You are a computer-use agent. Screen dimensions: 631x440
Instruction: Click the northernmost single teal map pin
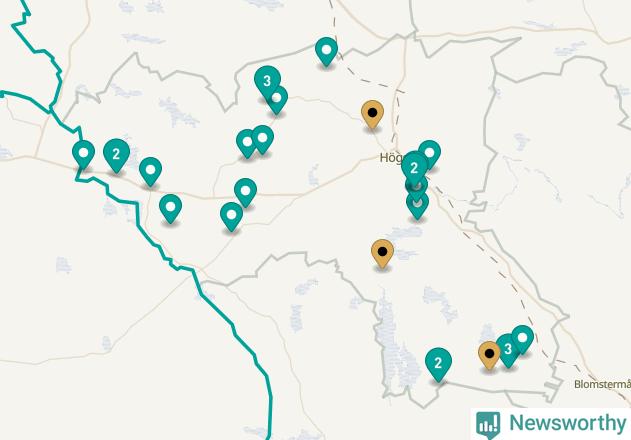326,51
